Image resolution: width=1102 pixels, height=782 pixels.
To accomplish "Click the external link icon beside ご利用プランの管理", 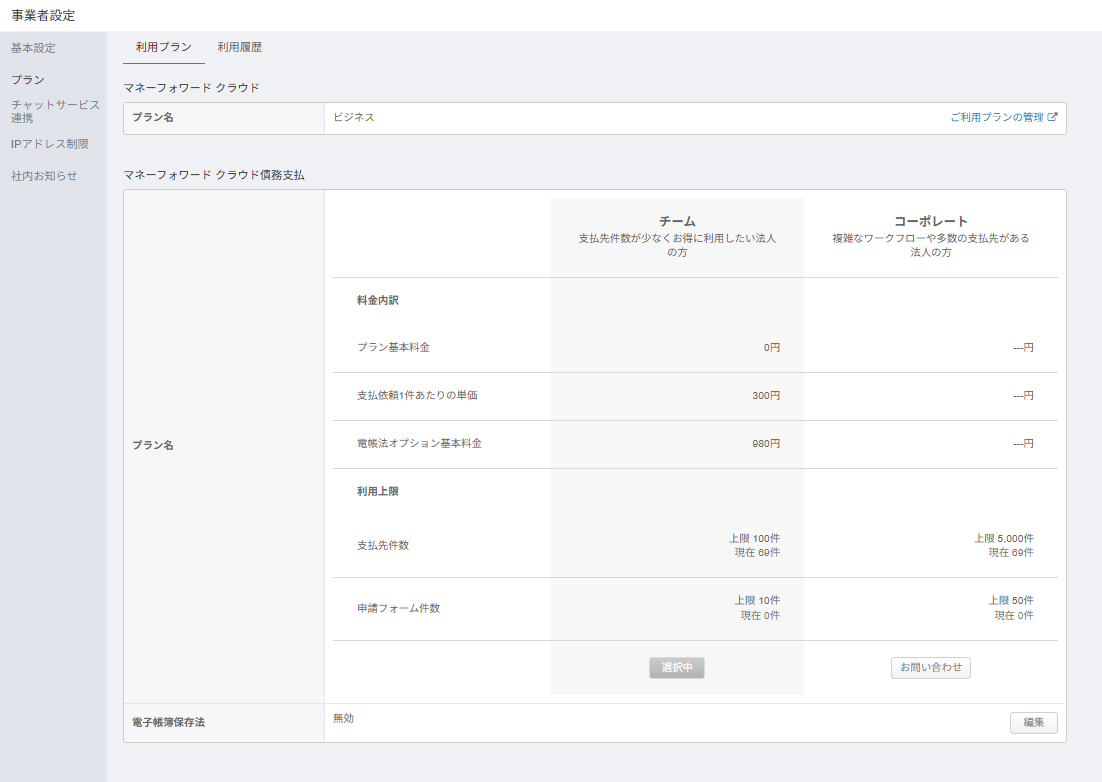I will click(1052, 117).
